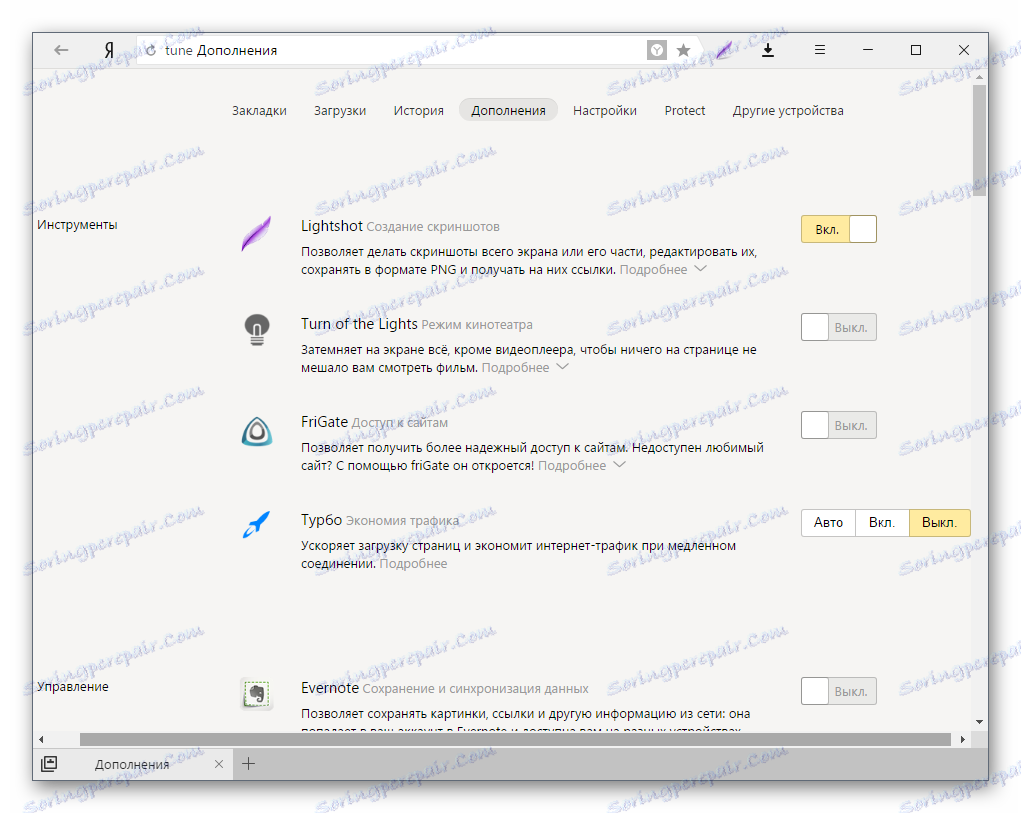Click the bookmark star icon
The image size is (1021, 813).
point(684,49)
